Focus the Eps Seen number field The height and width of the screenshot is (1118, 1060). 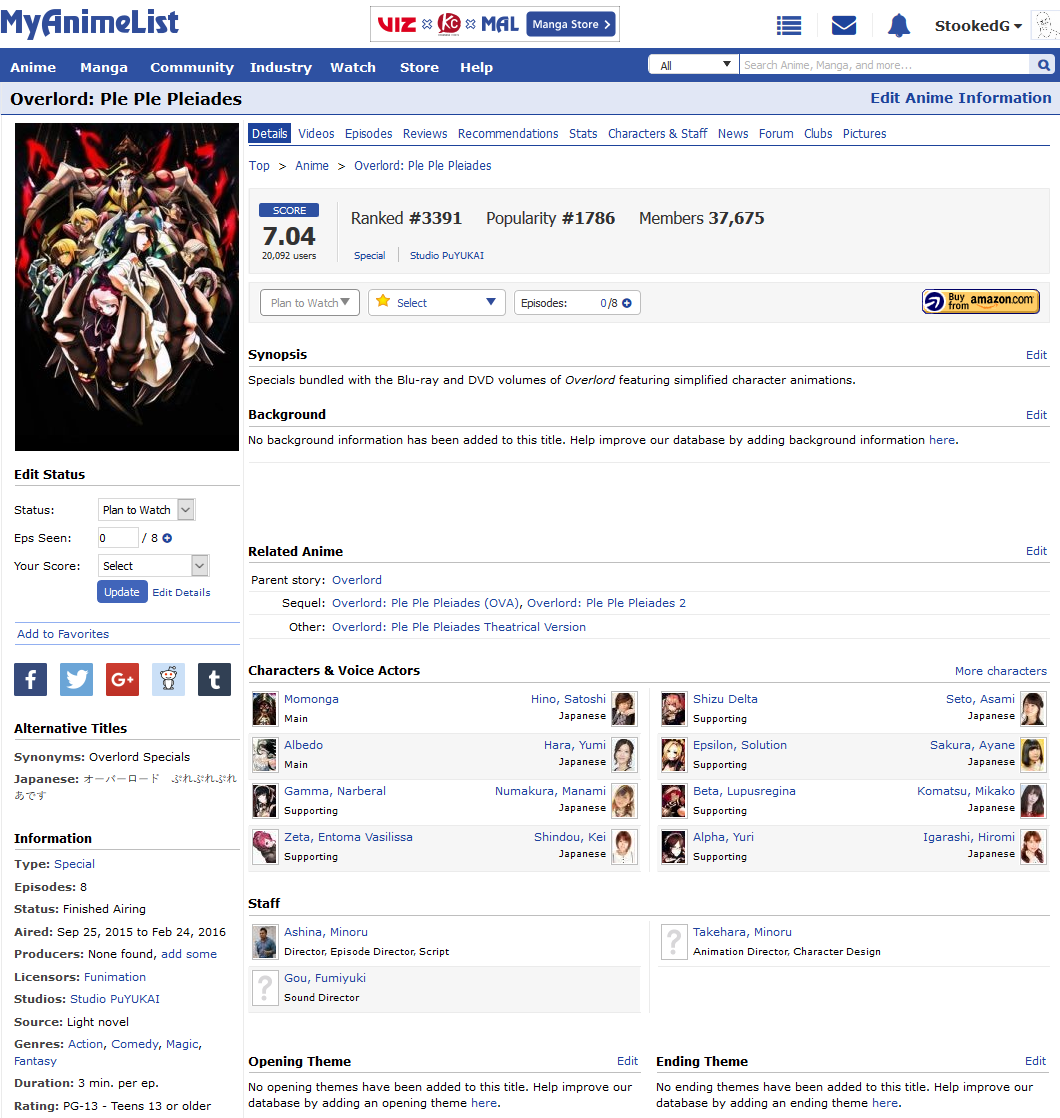[x=118, y=538]
